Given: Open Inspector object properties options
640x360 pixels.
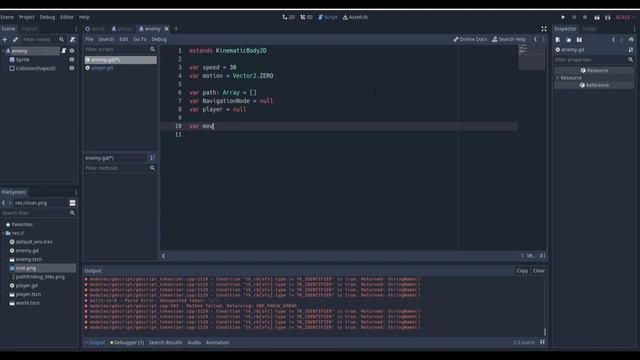Looking at the screenshot, I should pyautogui.click(x=631, y=50).
